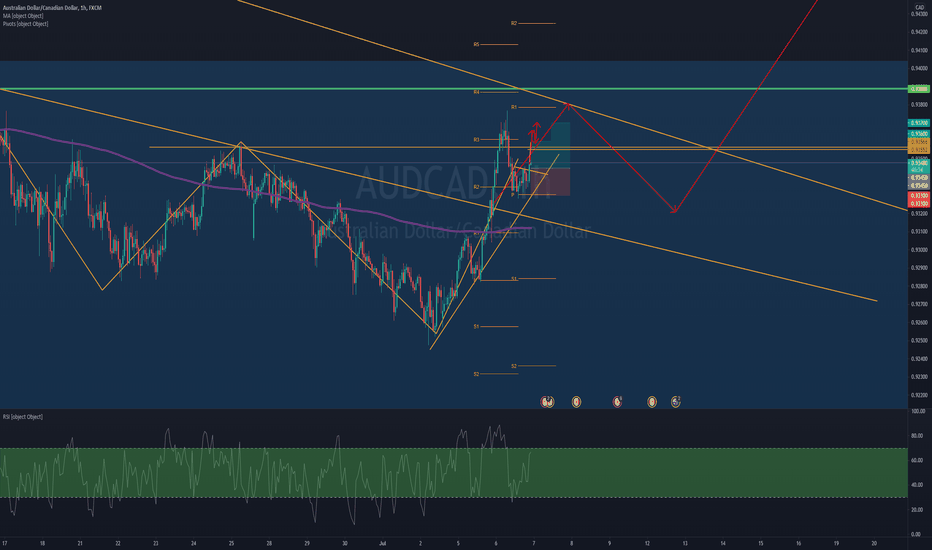Screen dimensions: 932x550
Task: Select the MA indicator legend entry
Action: [x=23, y=16]
